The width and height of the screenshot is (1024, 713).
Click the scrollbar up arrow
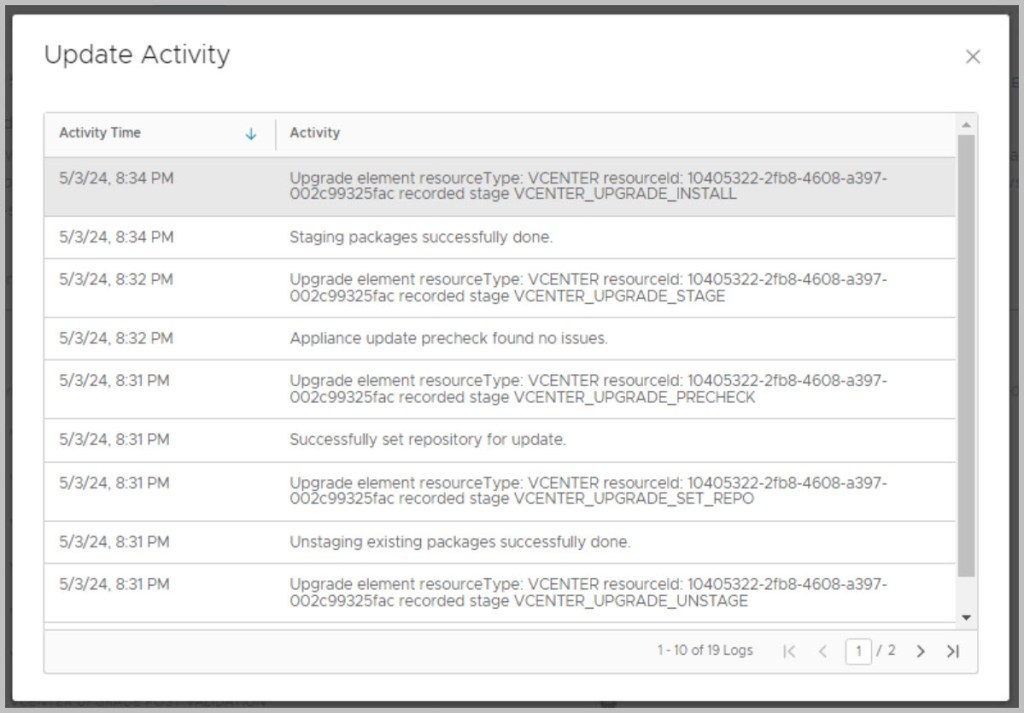point(966,125)
